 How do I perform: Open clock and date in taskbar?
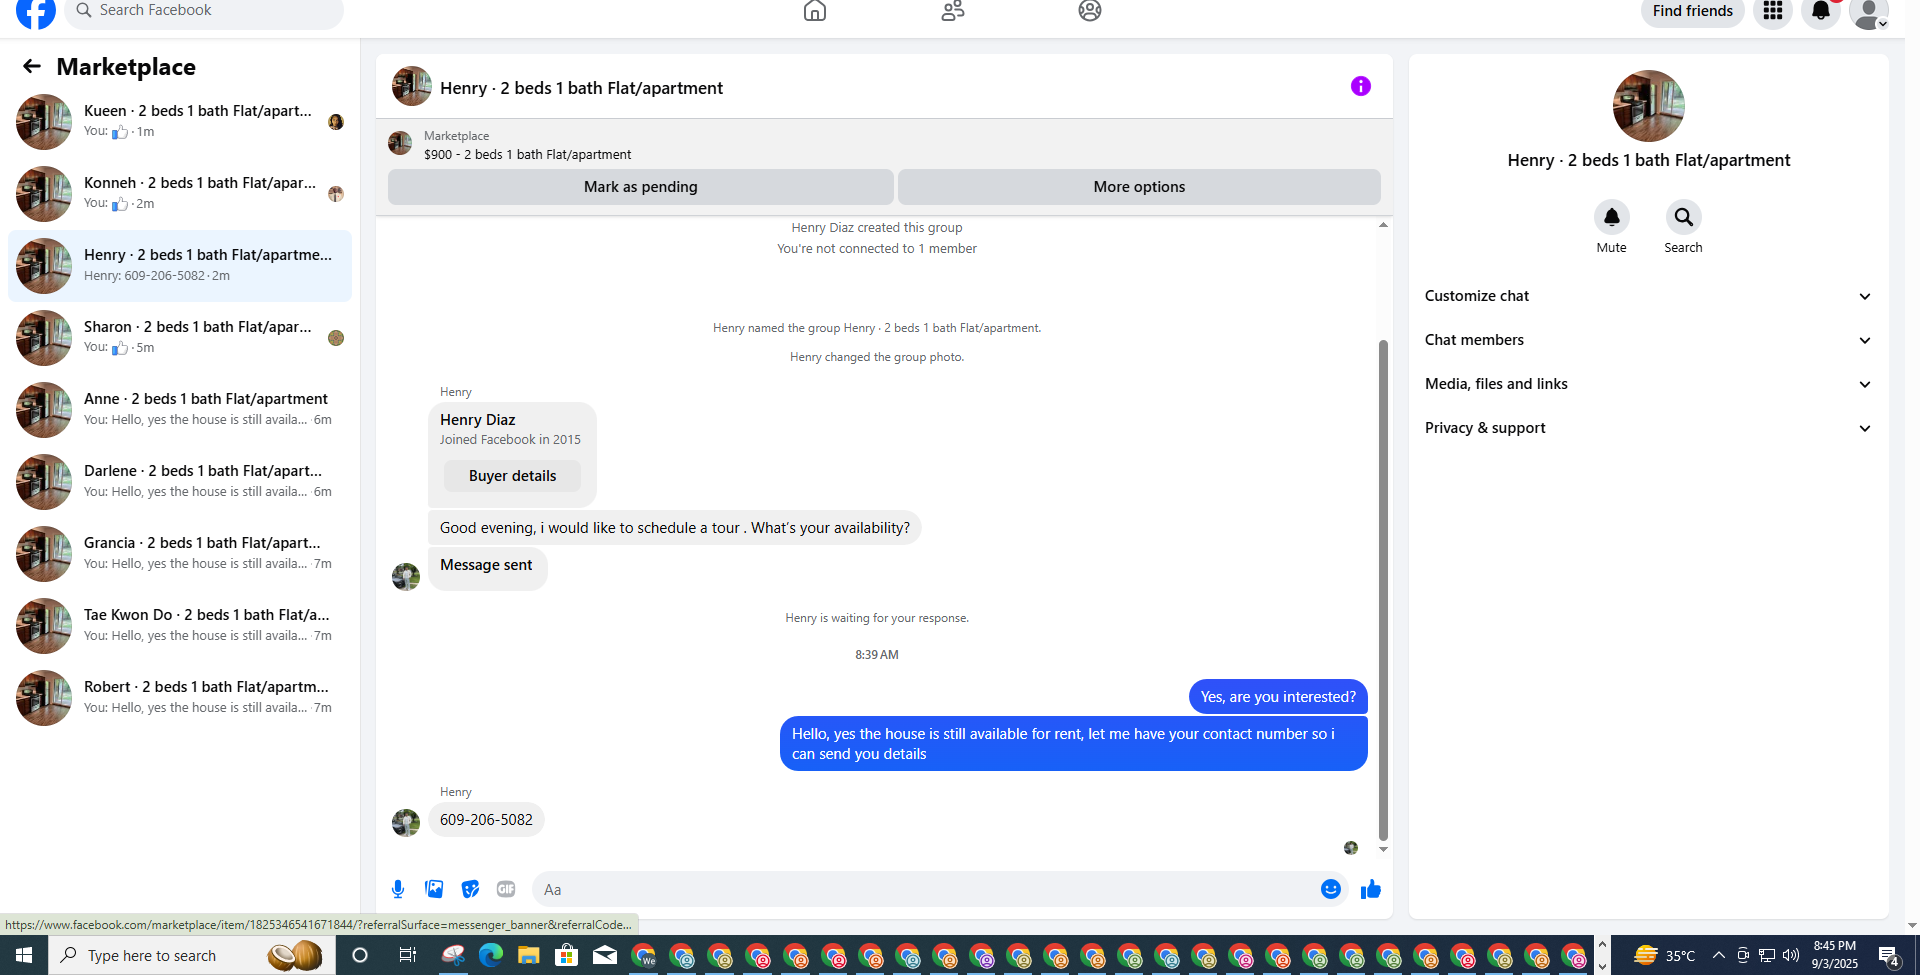pos(1835,955)
